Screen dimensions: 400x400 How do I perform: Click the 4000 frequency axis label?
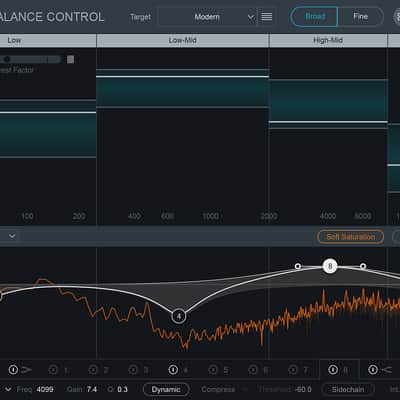tap(328, 216)
